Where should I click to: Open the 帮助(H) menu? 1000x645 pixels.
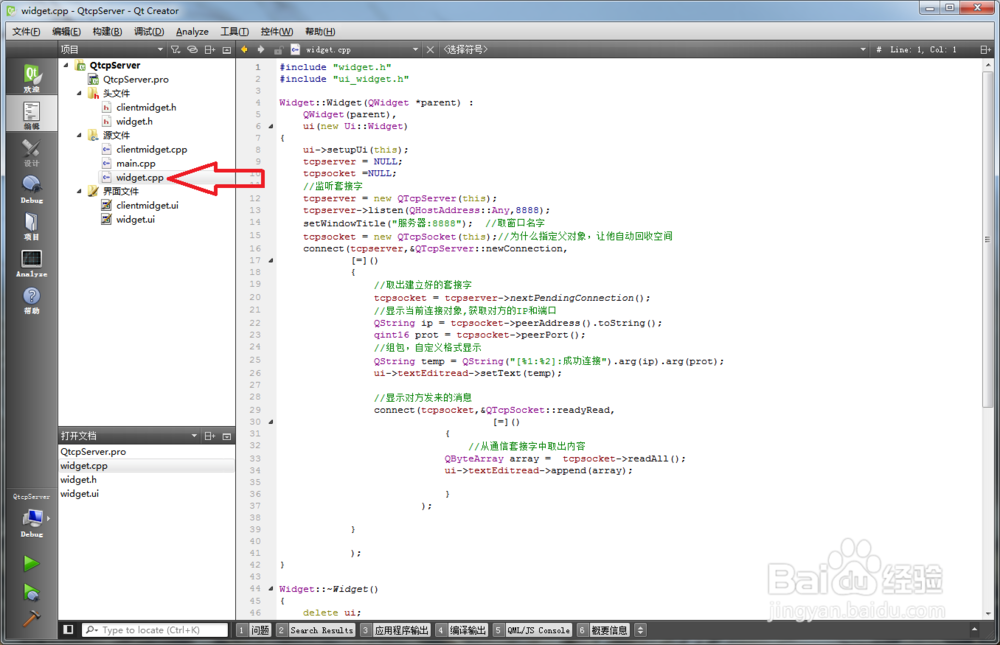[320, 31]
